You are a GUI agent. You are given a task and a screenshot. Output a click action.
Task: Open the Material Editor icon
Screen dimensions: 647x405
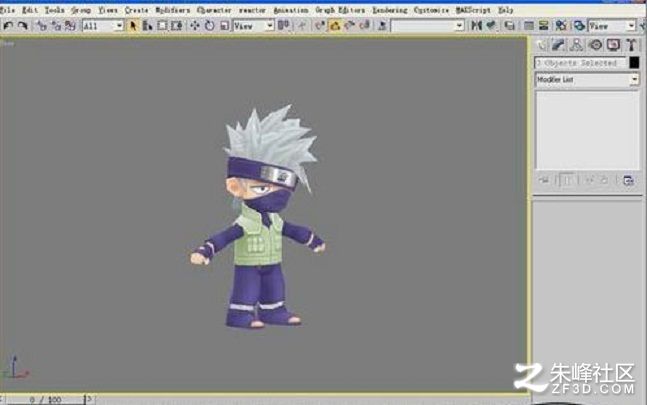tap(561, 26)
